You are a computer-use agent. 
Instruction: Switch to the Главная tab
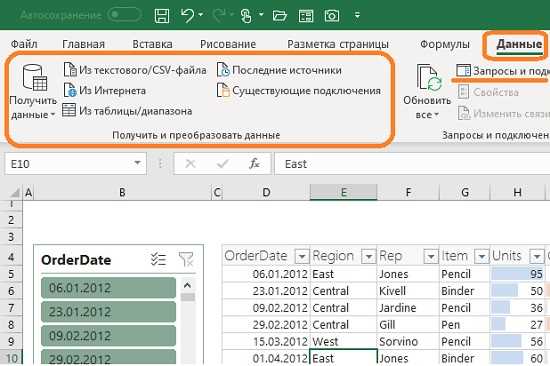click(x=83, y=44)
